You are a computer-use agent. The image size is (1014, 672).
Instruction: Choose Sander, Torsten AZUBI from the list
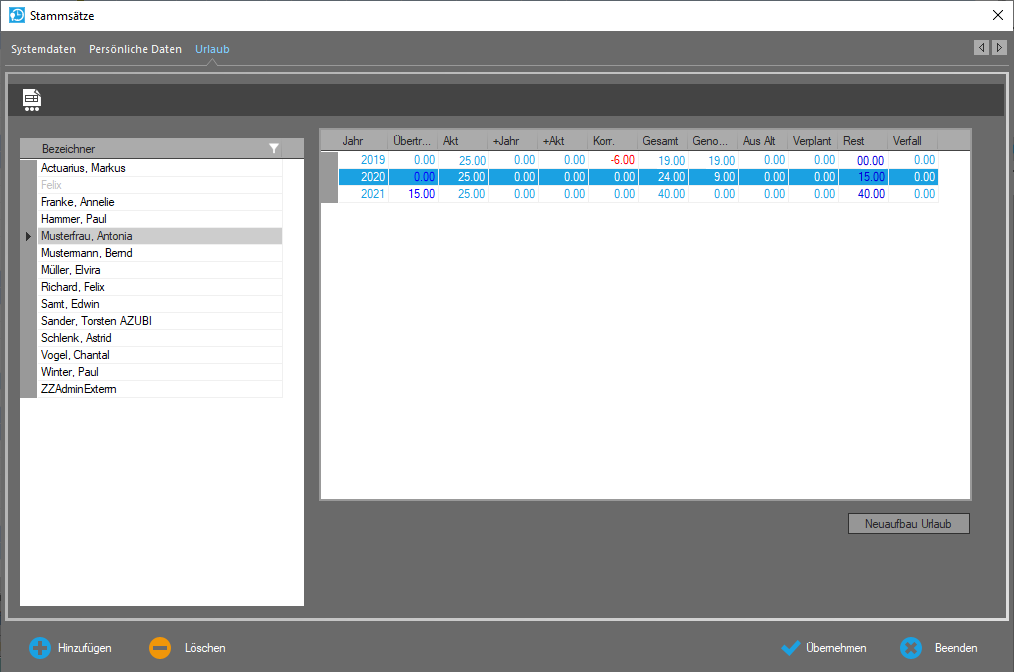(96, 321)
